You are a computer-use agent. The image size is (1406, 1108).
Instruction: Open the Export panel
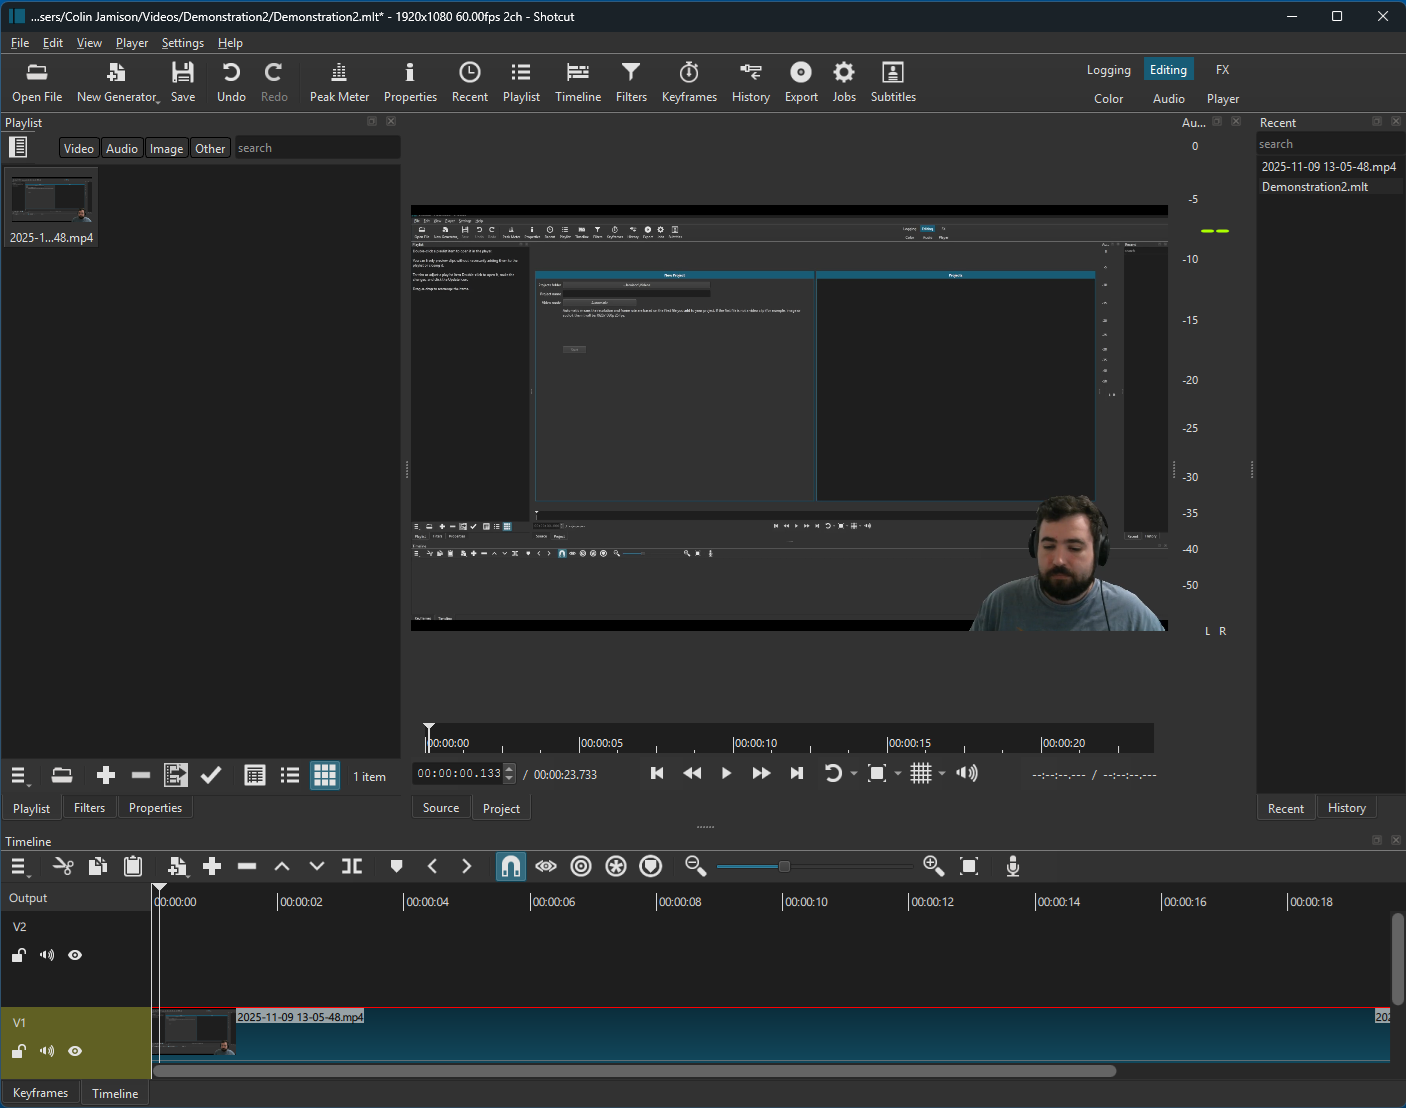(x=800, y=80)
